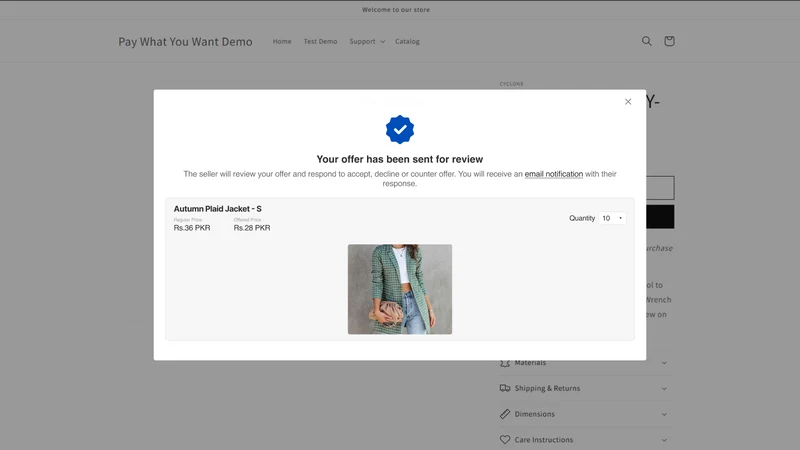
Task: Go to Home in the navigation
Action: click(x=282, y=41)
